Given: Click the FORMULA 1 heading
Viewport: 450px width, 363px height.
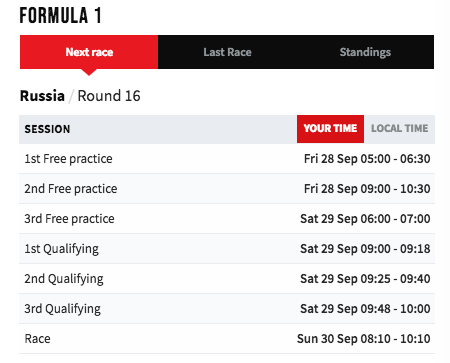Looking at the screenshot, I should (x=60, y=15).
